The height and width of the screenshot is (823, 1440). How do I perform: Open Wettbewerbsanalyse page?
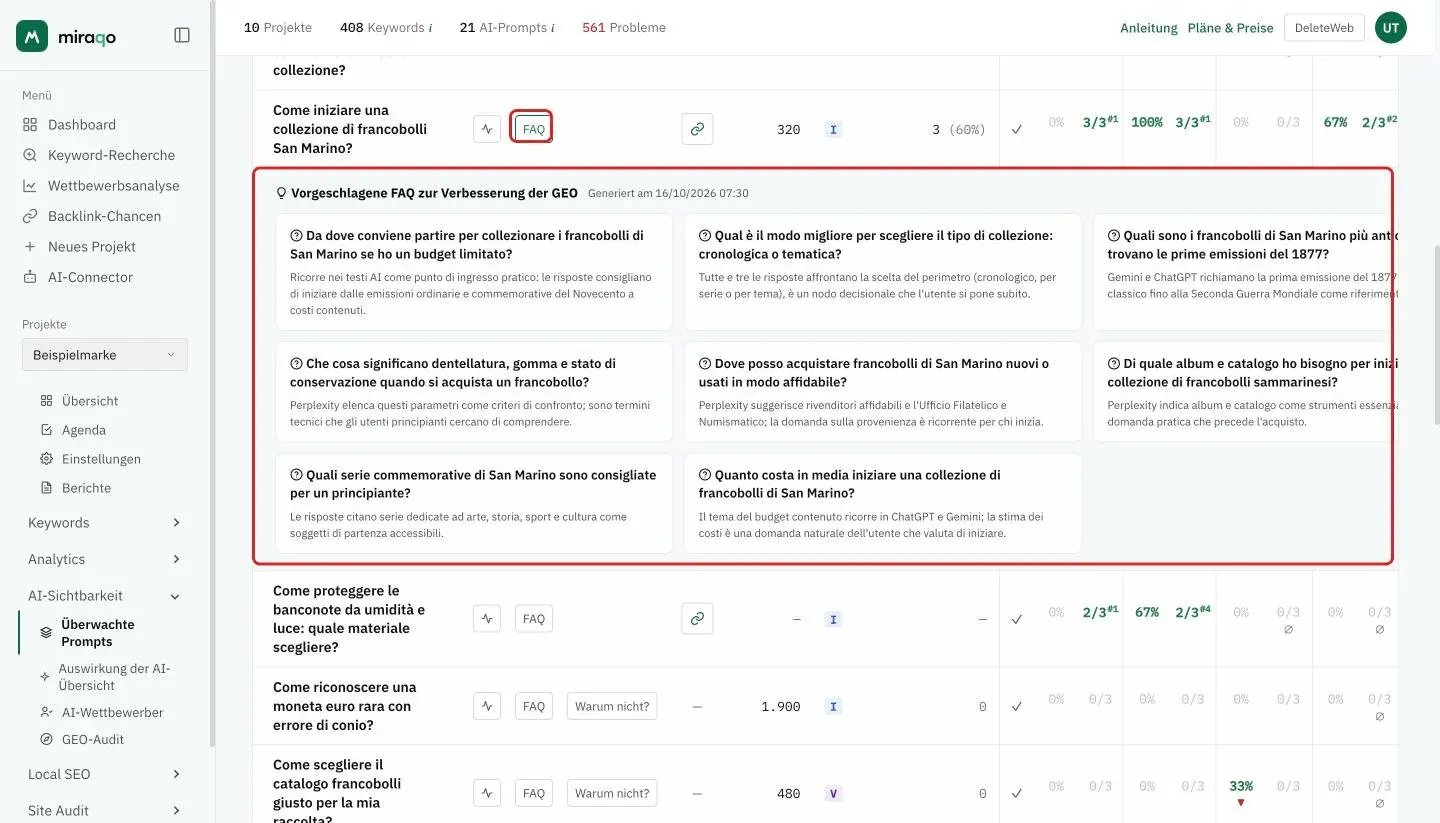[113, 186]
